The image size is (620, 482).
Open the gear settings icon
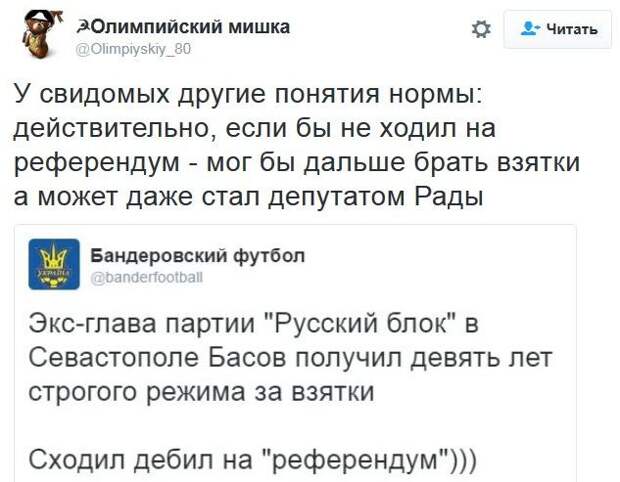481,30
